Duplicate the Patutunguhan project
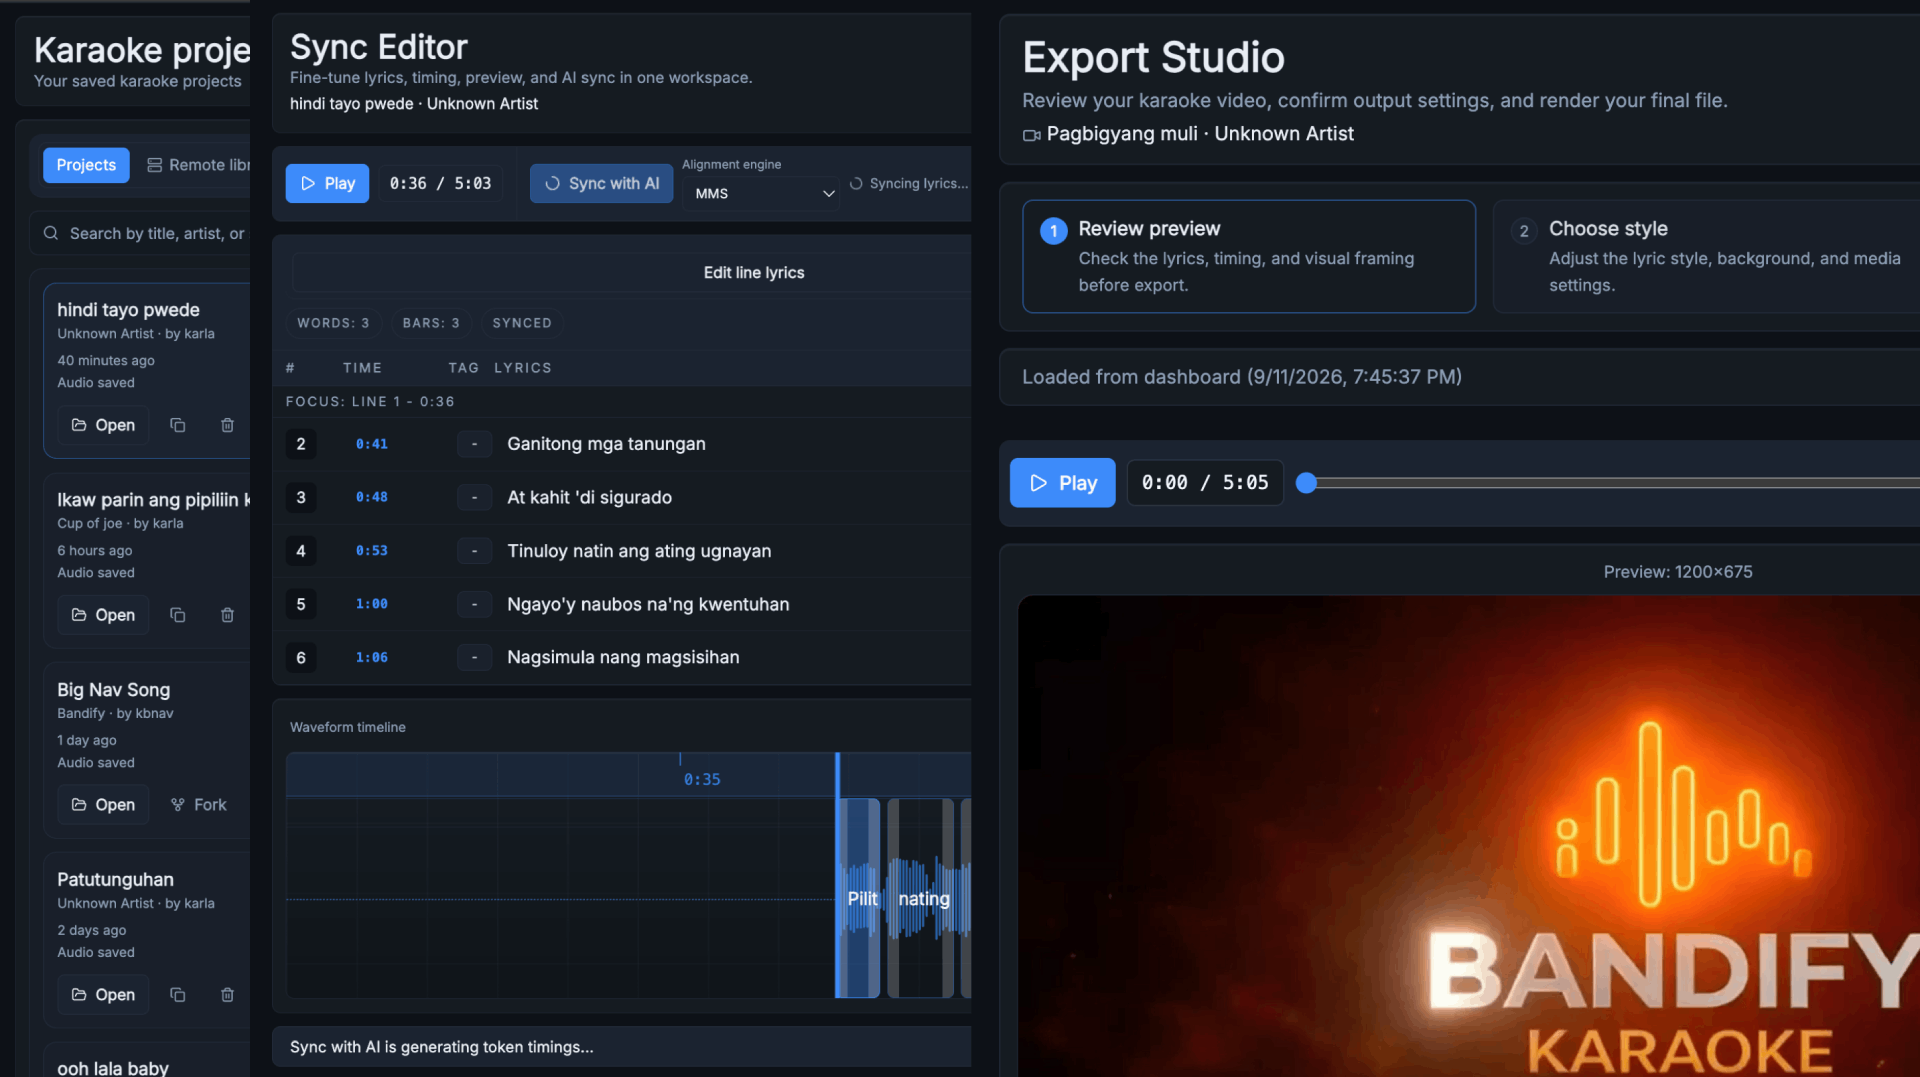Viewport: 1920px width, 1077px height. [177, 995]
